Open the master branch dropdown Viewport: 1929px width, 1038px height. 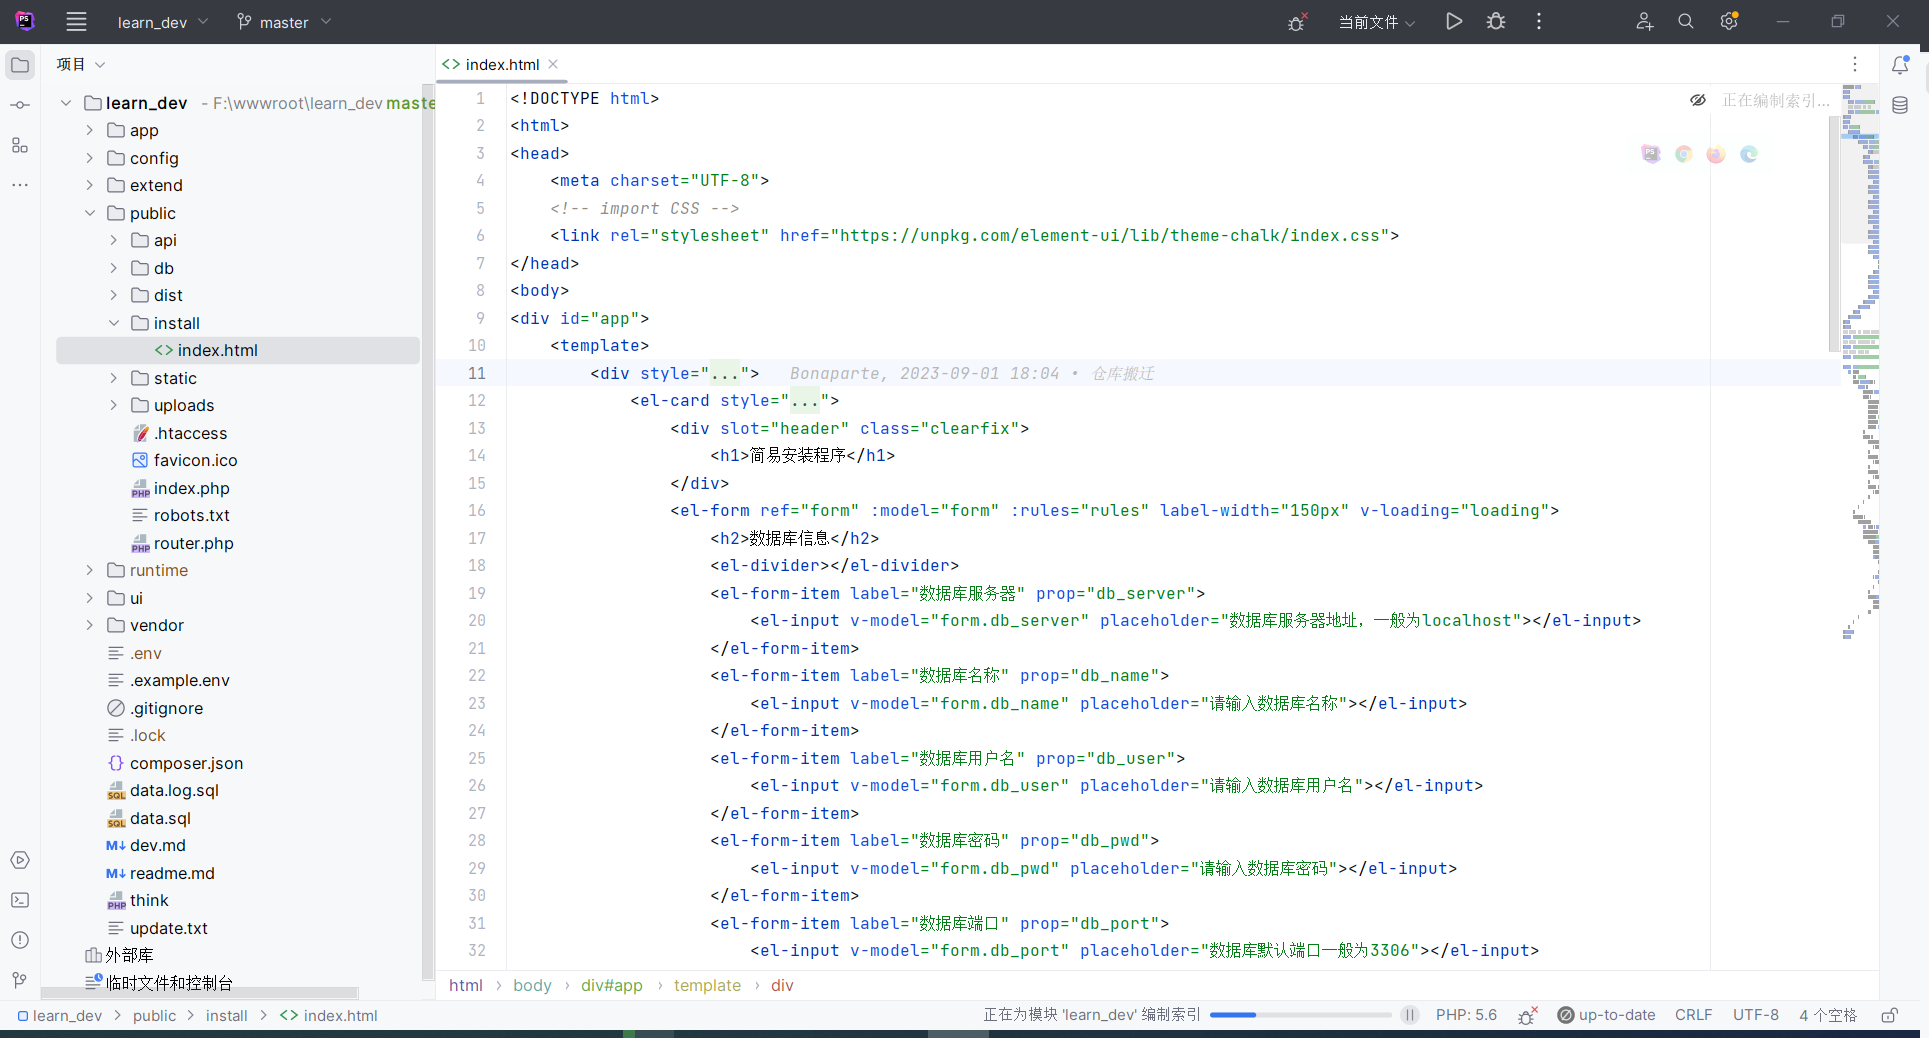(x=283, y=22)
